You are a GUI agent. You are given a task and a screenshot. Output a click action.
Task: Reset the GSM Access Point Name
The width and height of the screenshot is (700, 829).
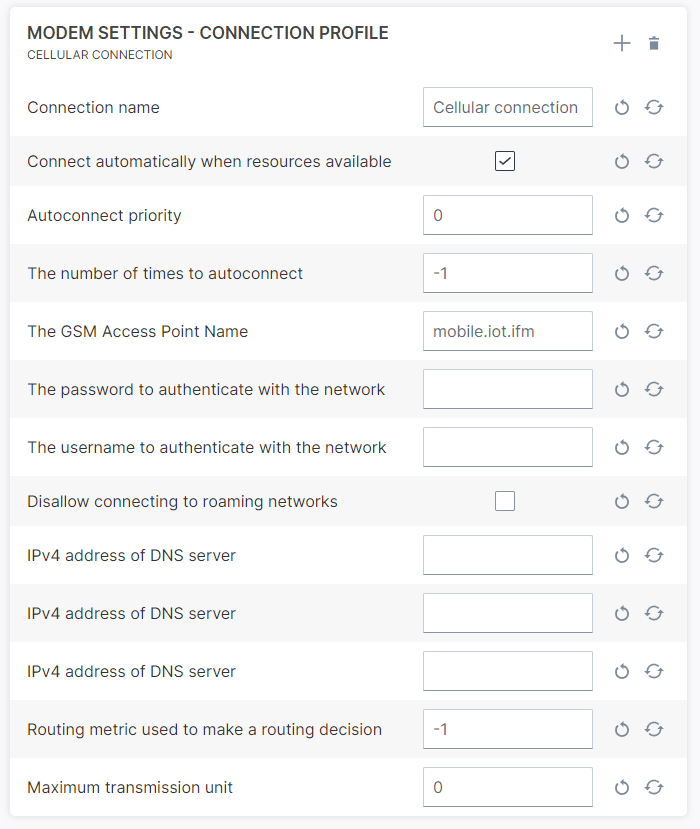(x=622, y=331)
